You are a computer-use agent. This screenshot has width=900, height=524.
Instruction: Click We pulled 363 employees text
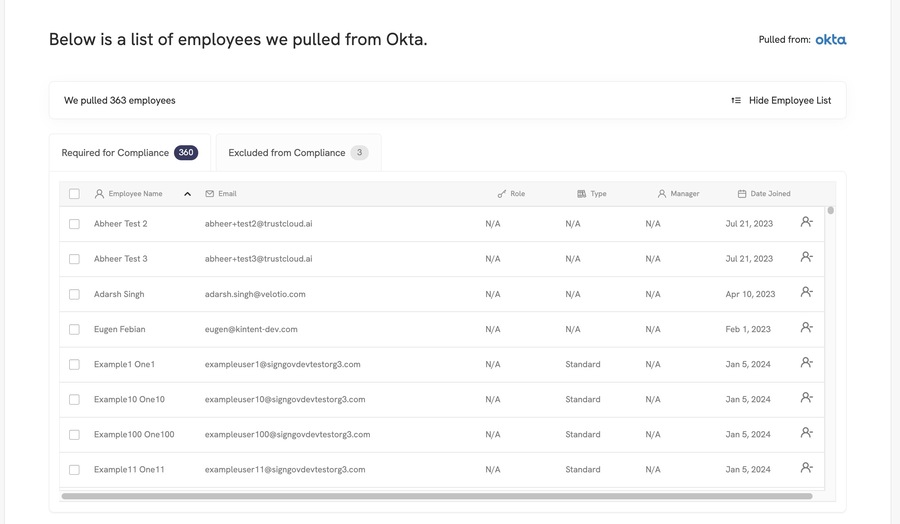pyautogui.click(x=119, y=100)
